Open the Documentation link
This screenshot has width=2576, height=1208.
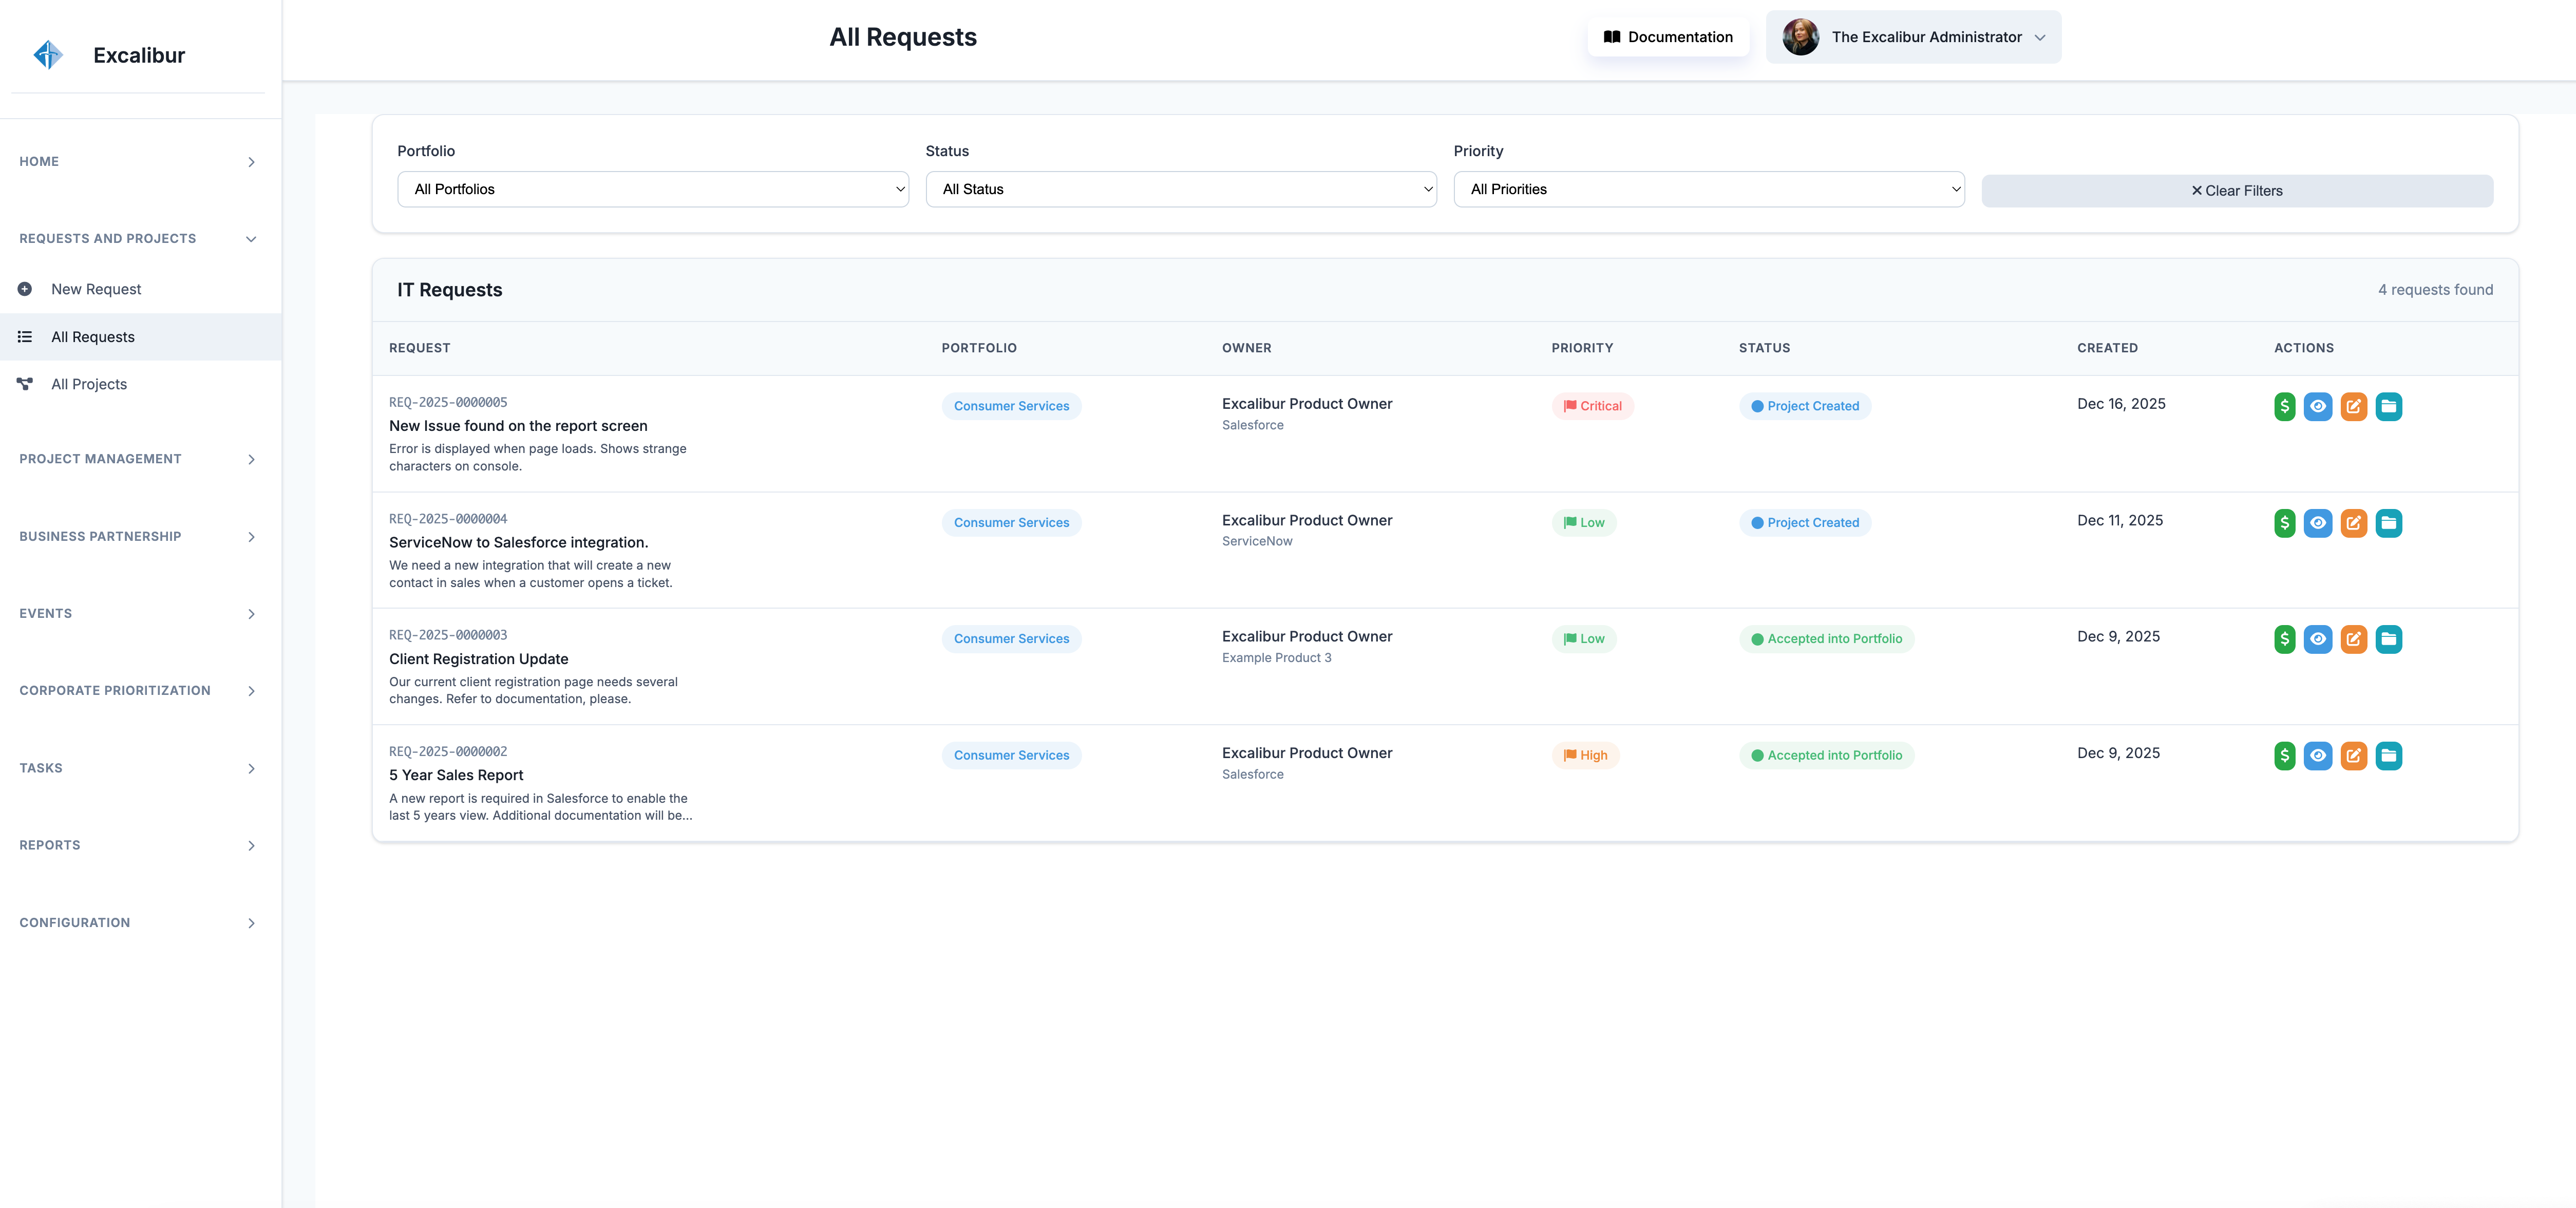(1668, 37)
